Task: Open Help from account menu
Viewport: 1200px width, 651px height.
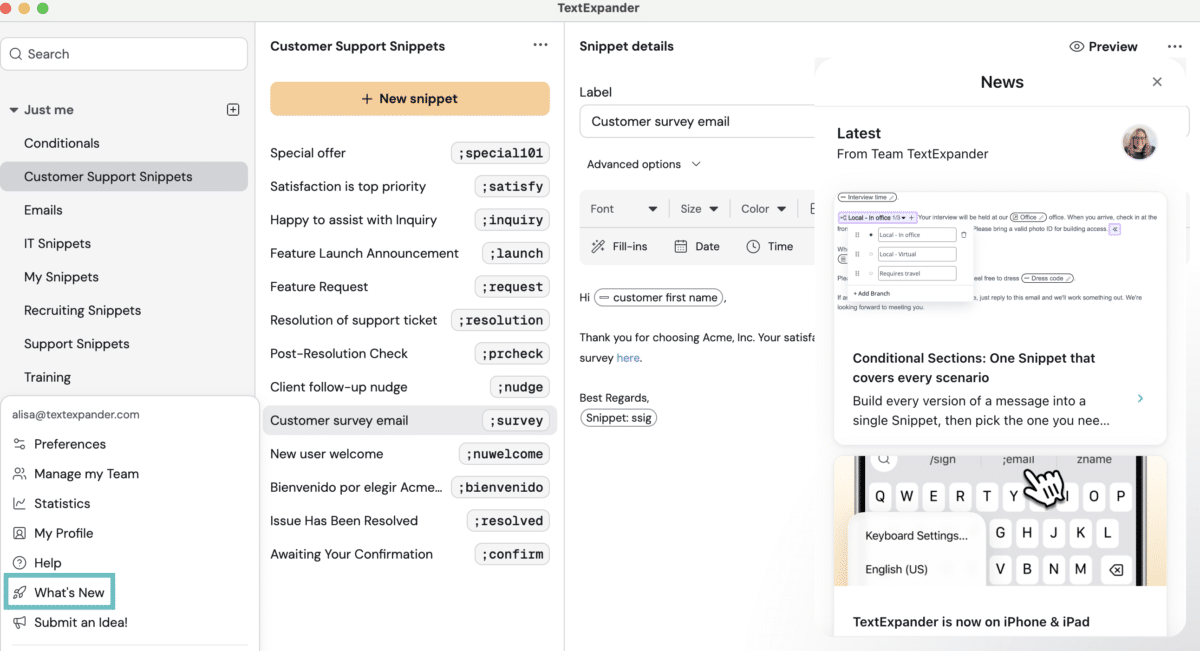Action: tap(37, 563)
